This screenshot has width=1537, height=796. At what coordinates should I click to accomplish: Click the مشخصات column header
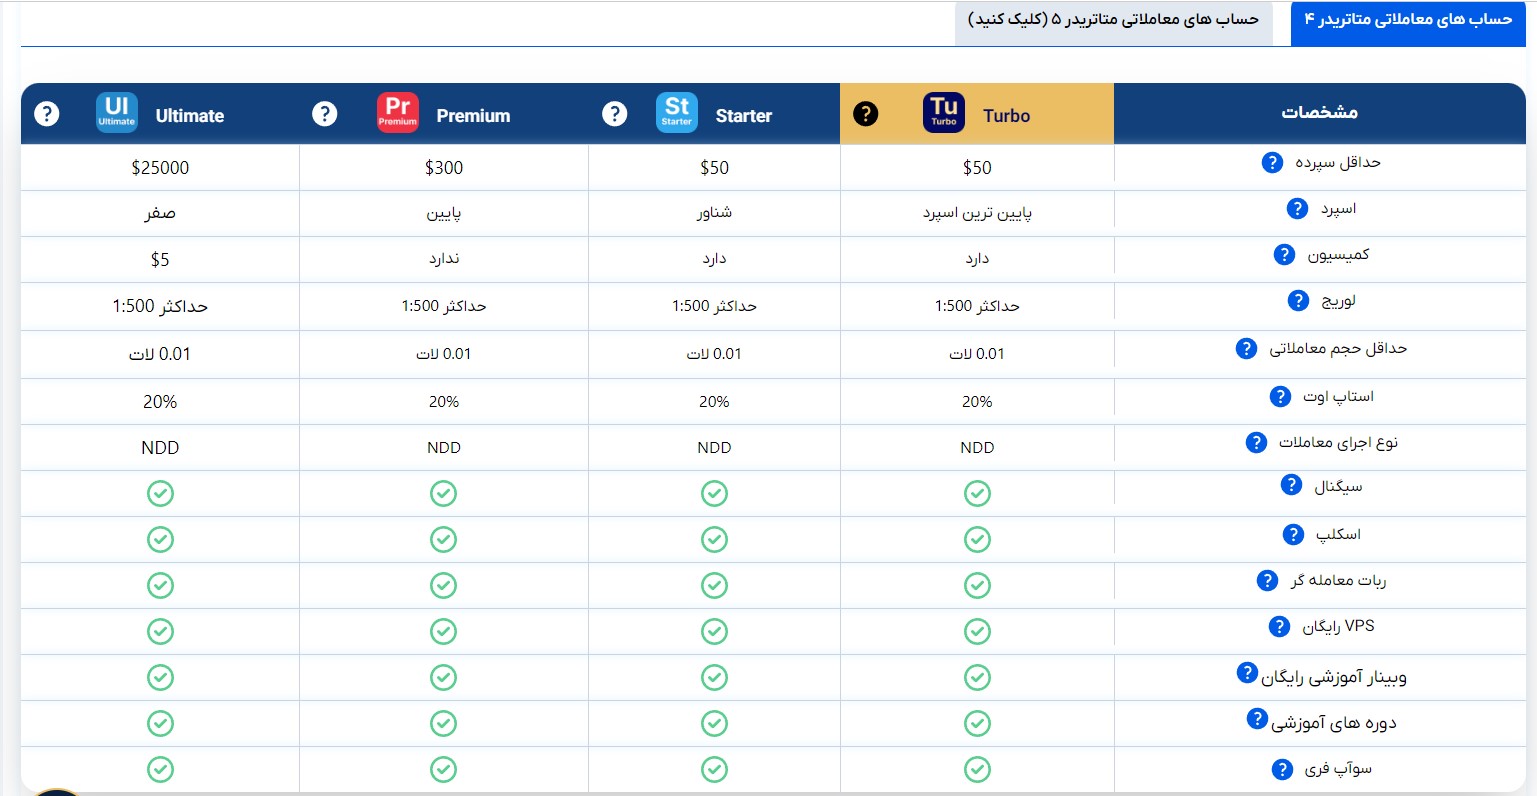(1320, 112)
